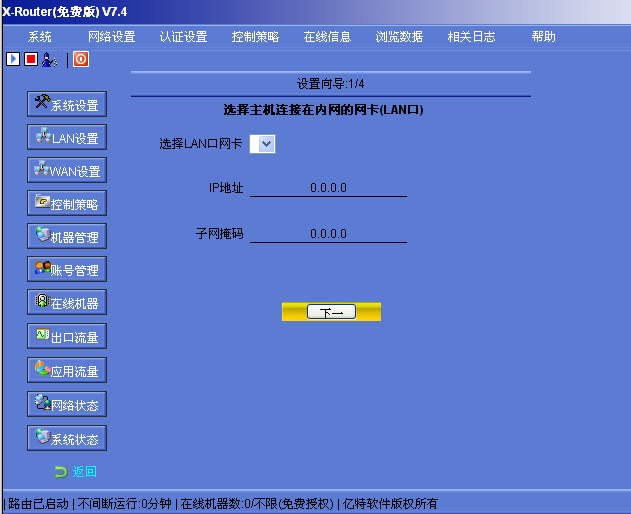Click the 在线机器数 status entry
The height and width of the screenshot is (514, 631).
tap(257, 504)
